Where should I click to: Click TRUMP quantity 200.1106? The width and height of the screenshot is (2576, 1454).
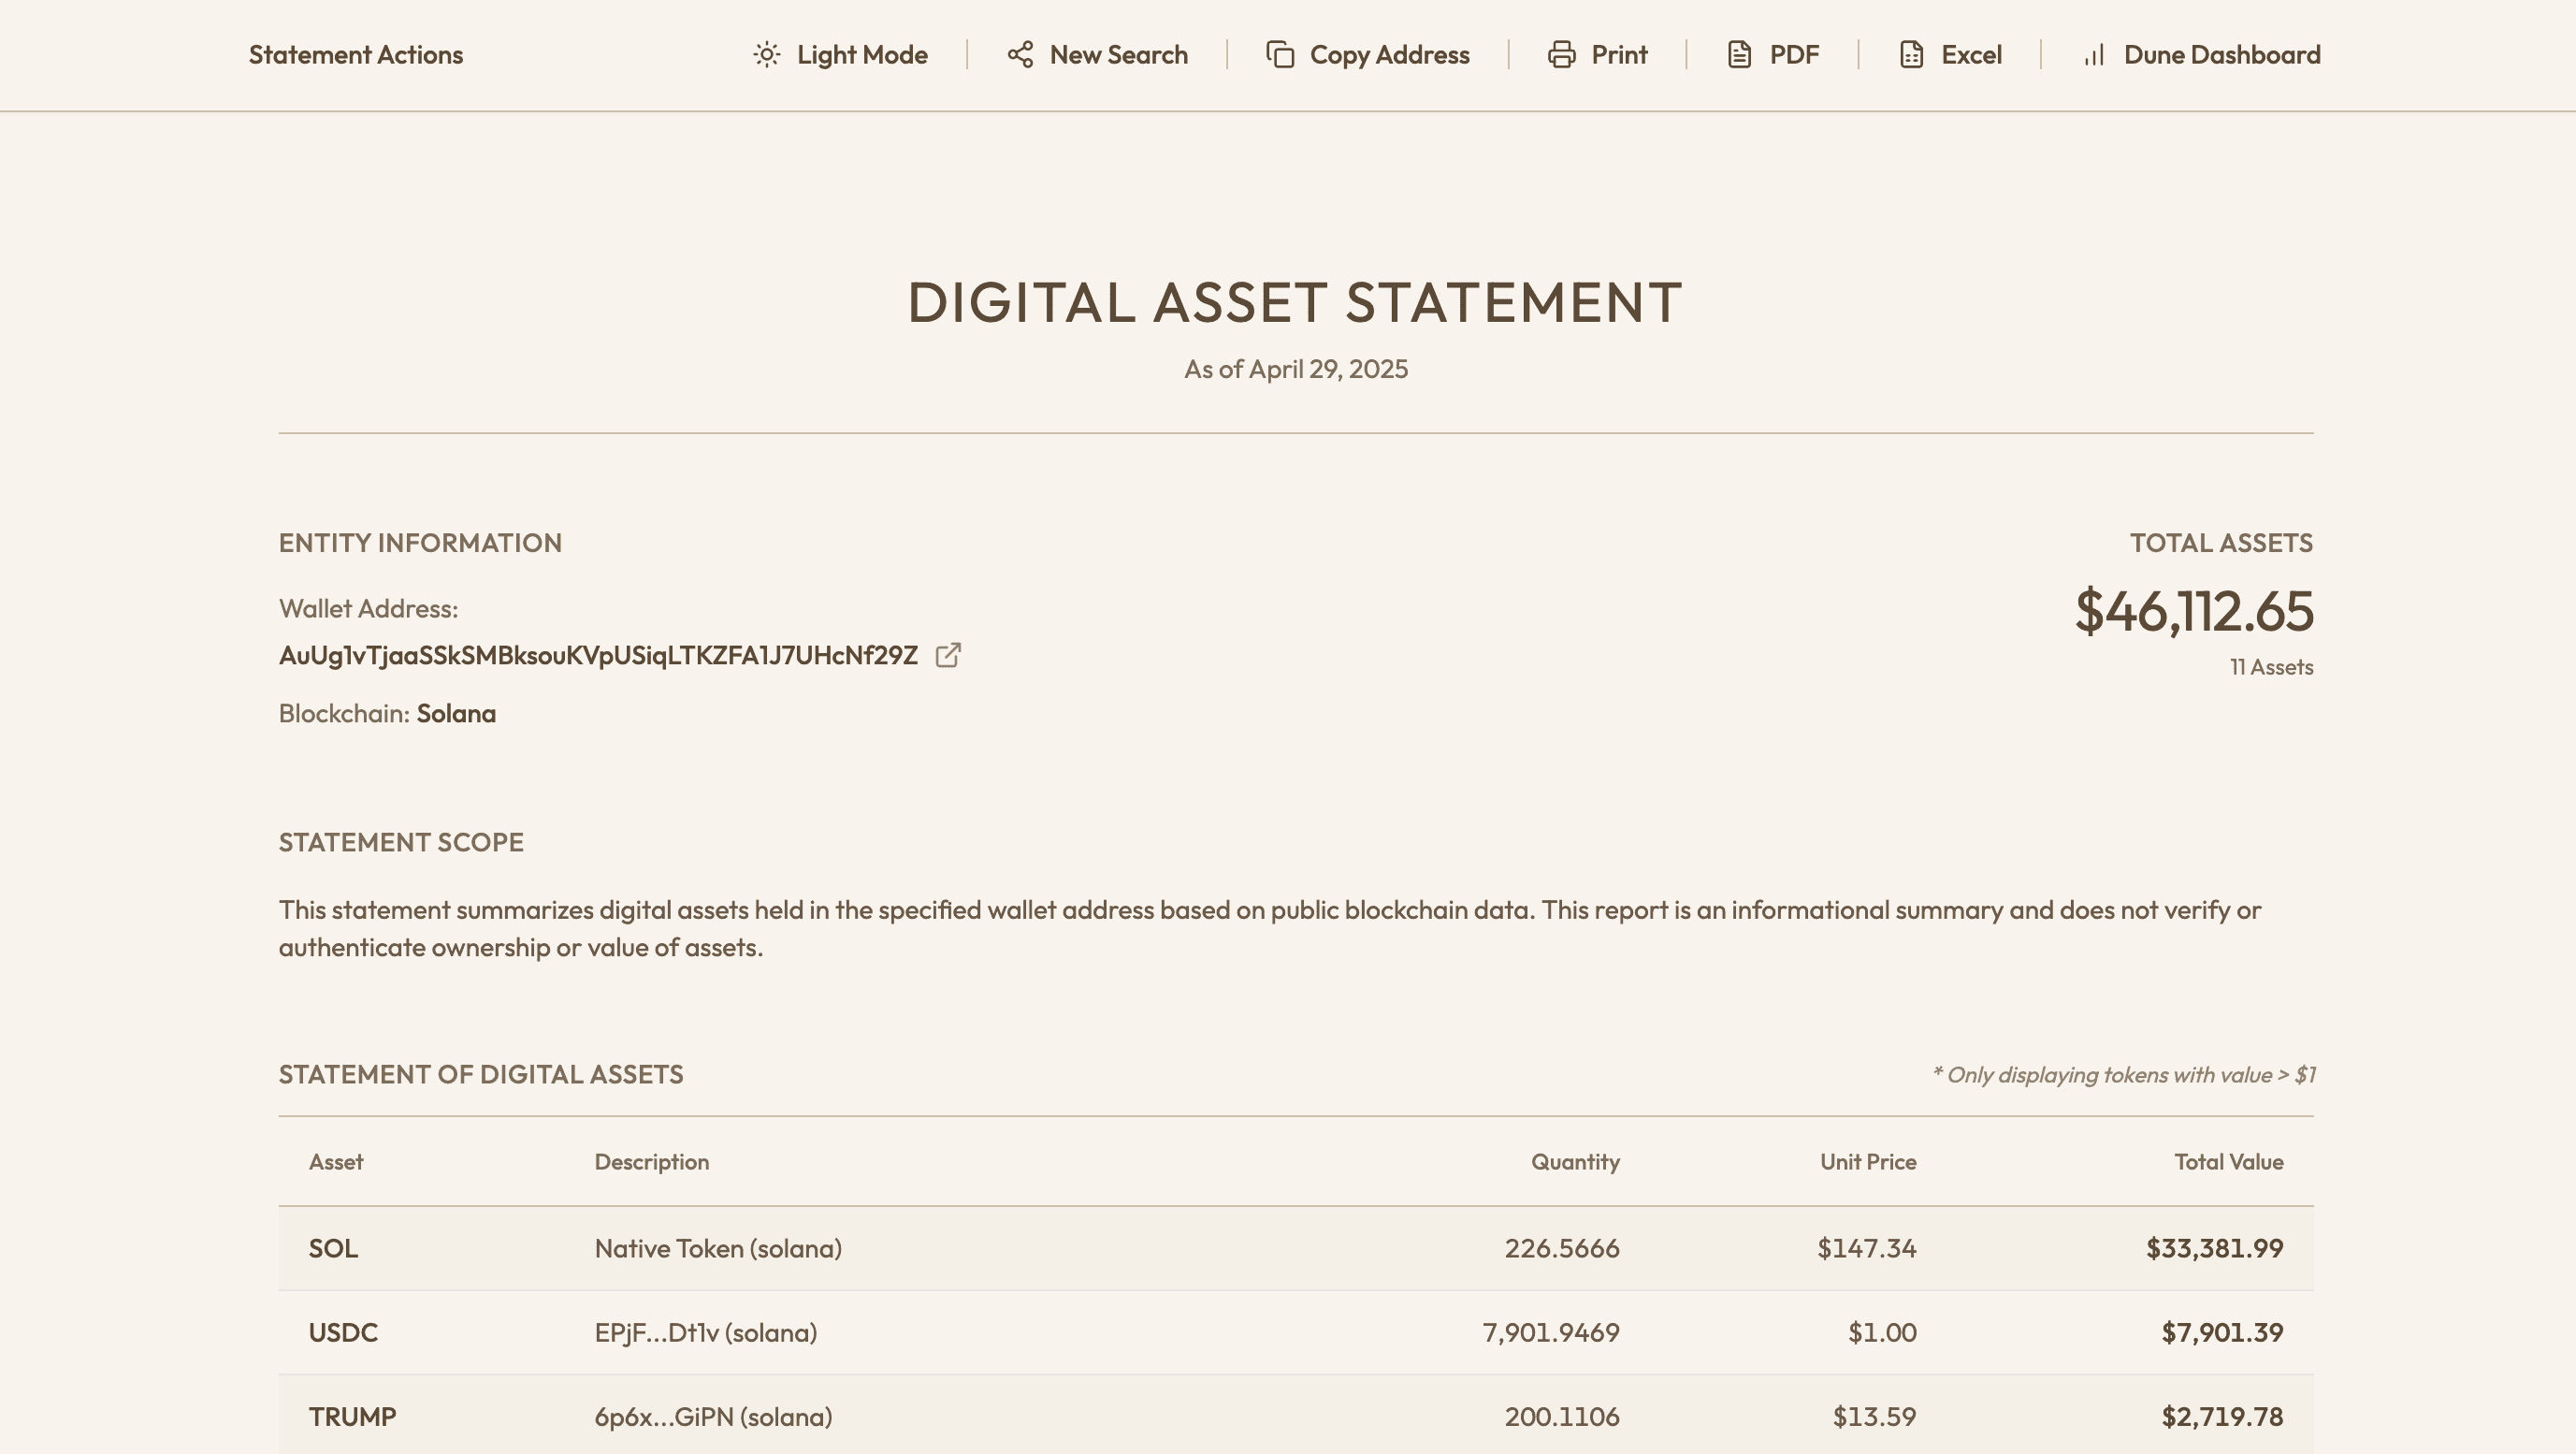click(x=1562, y=1417)
